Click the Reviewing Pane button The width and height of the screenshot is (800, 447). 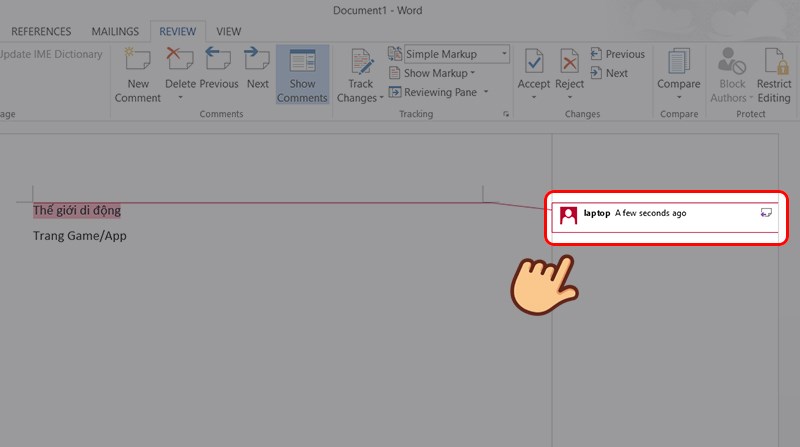(433, 92)
